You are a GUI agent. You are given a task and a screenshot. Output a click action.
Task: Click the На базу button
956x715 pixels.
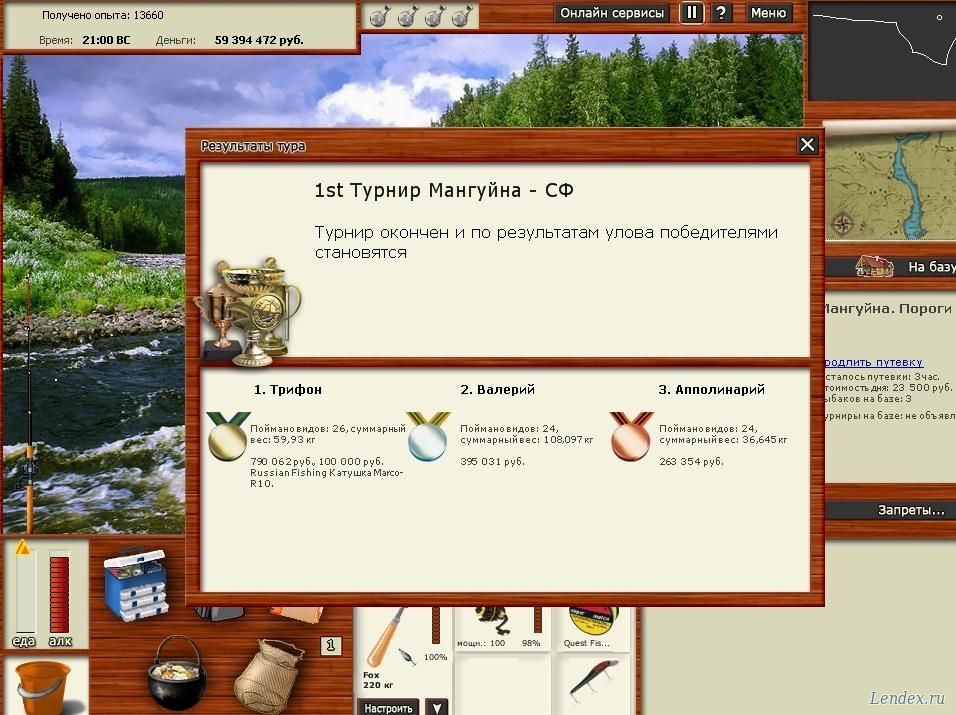[930, 267]
